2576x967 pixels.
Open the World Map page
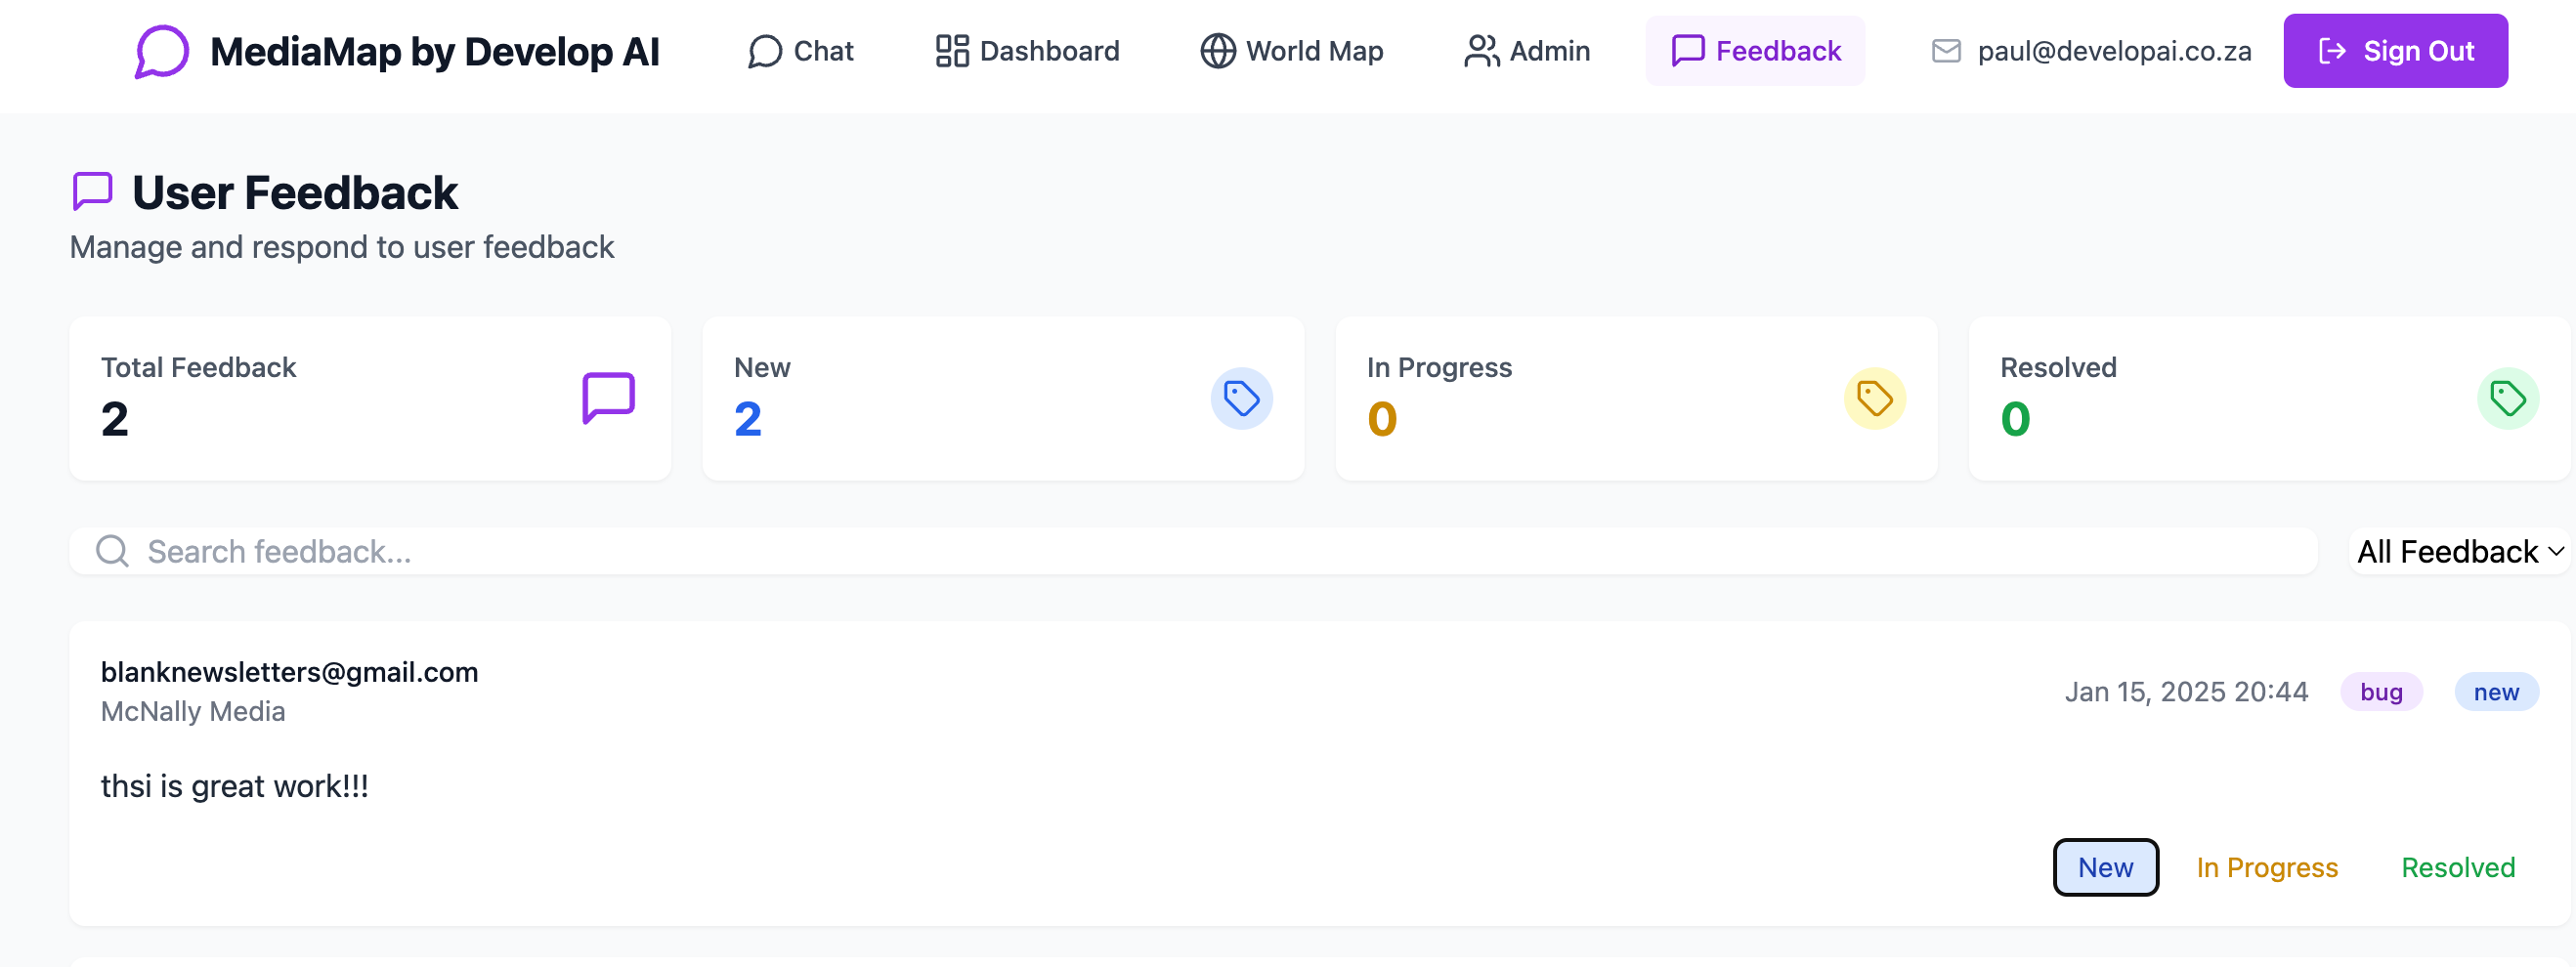coord(1291,51)
